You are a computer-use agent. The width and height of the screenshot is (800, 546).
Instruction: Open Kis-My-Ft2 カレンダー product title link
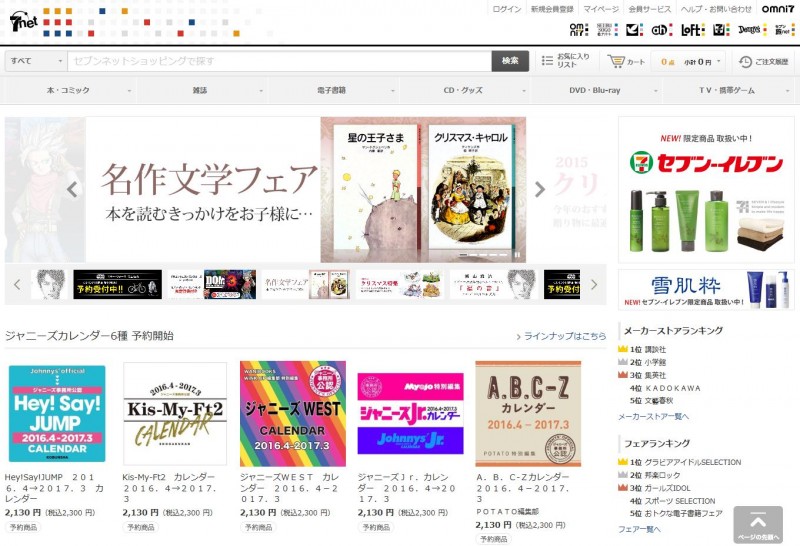click(x=170, y=488)
